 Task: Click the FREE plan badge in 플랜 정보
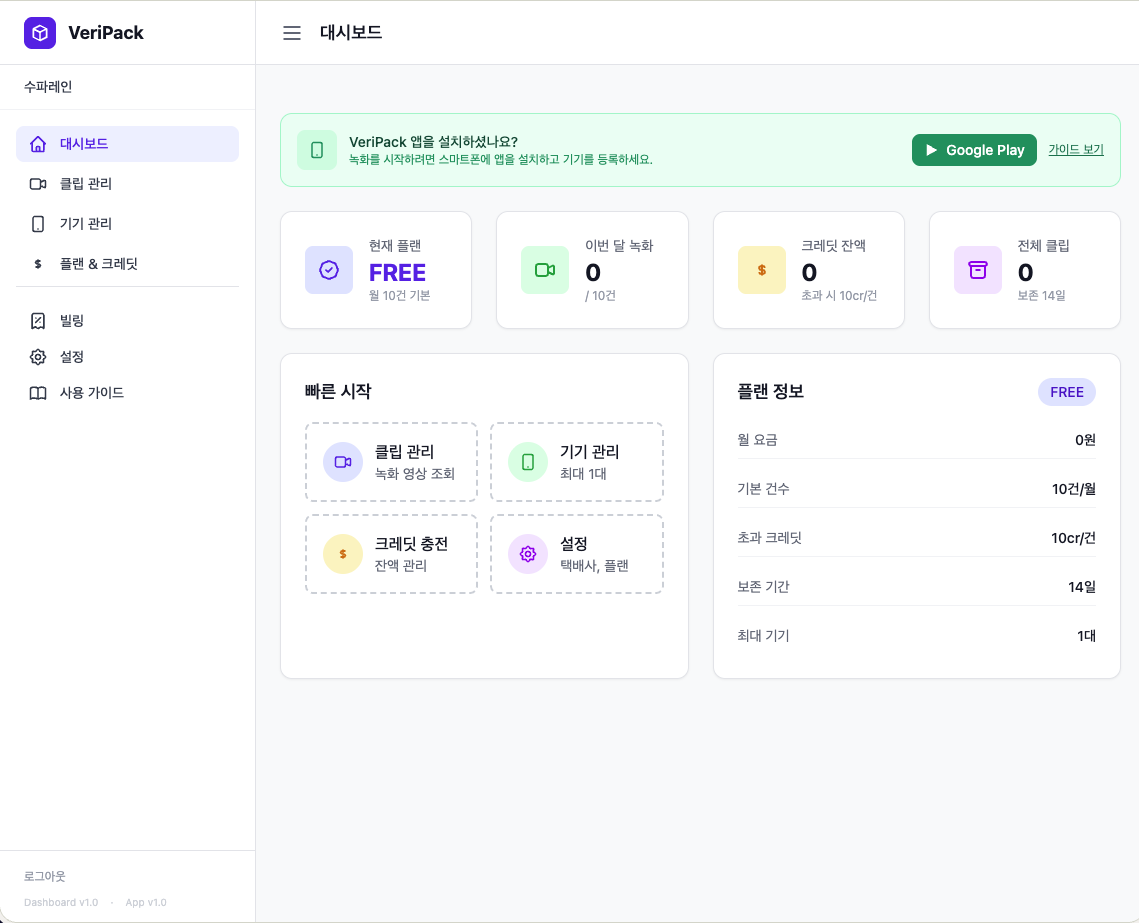coord(1066,392)
